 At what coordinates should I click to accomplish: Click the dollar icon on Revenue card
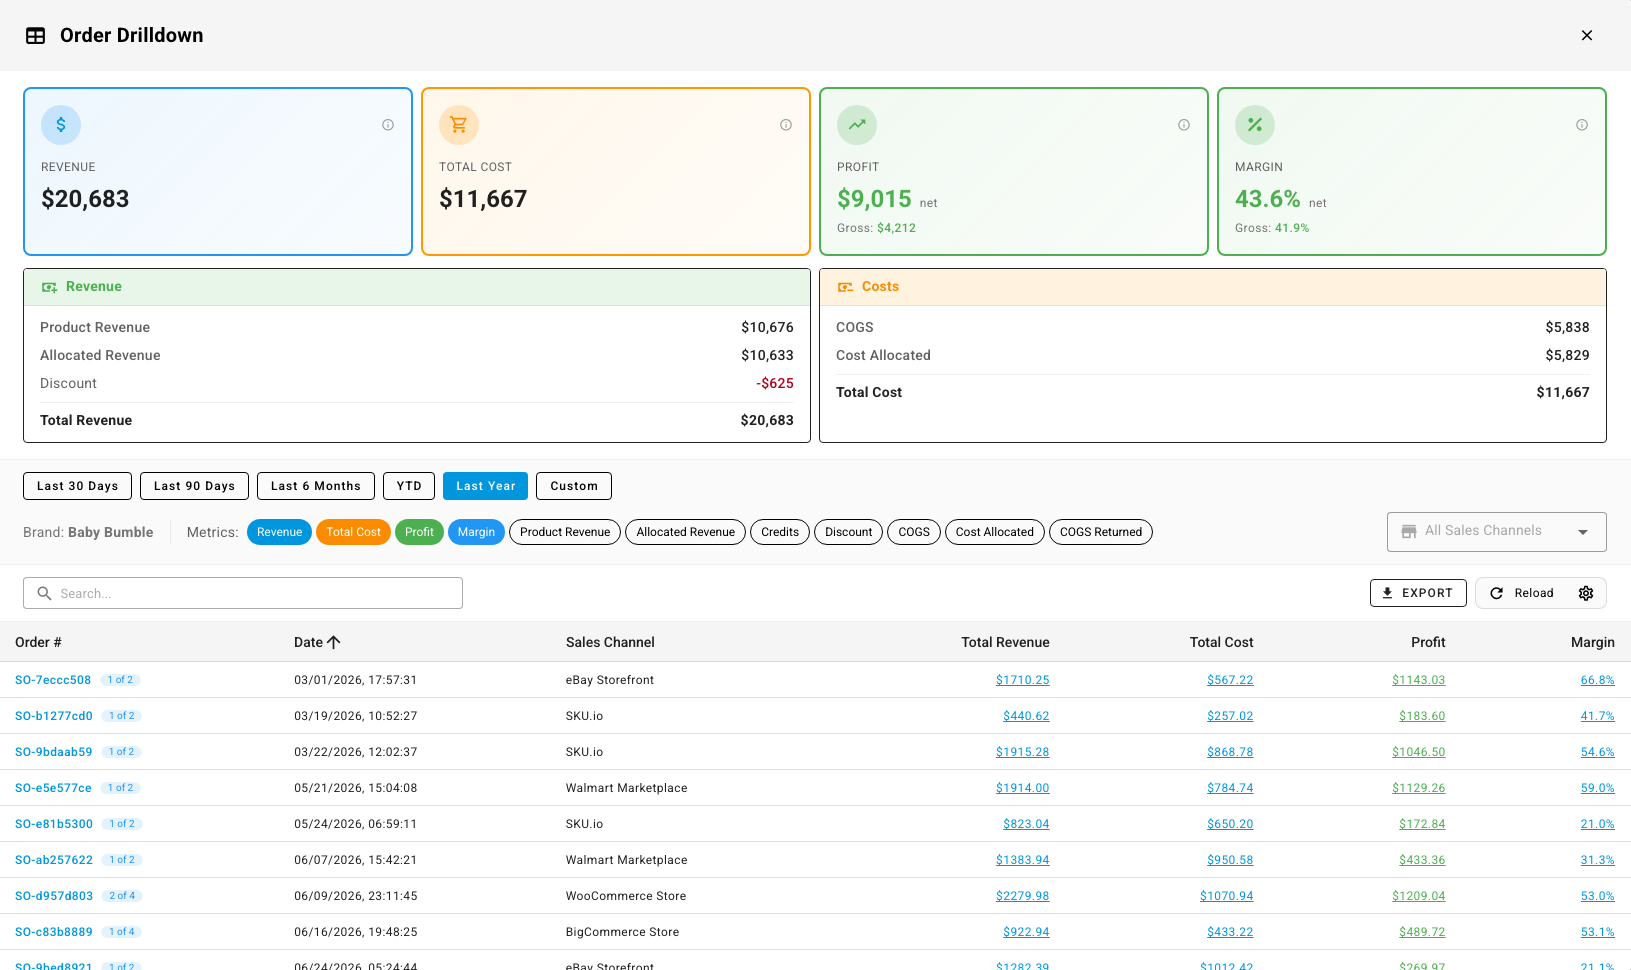click(61, 125)
